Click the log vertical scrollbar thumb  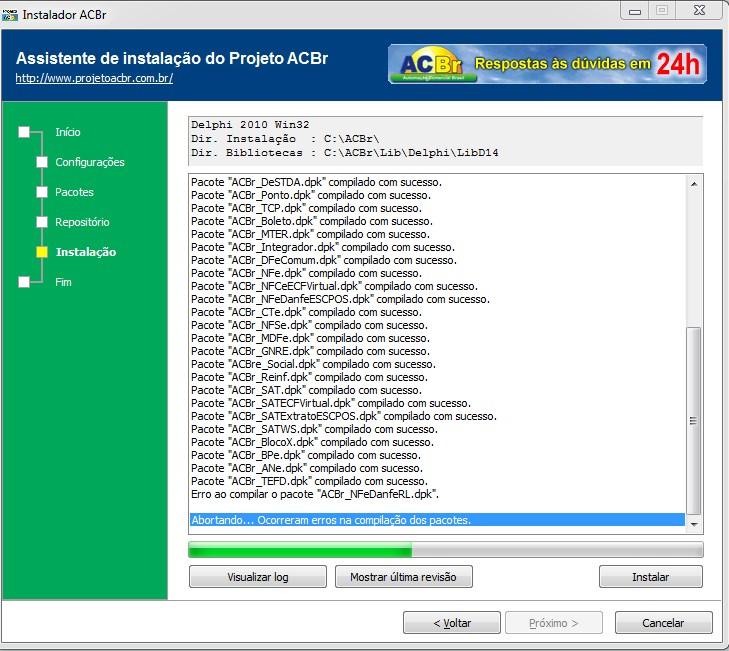point(694,421)
